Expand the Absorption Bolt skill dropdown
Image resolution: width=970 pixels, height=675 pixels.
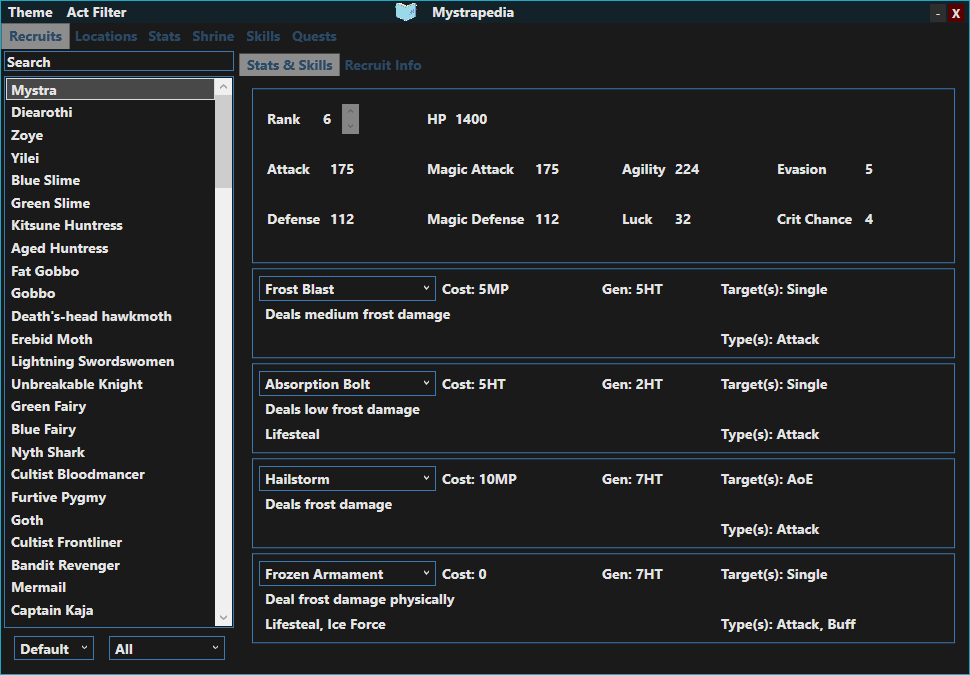click(347, 384)
